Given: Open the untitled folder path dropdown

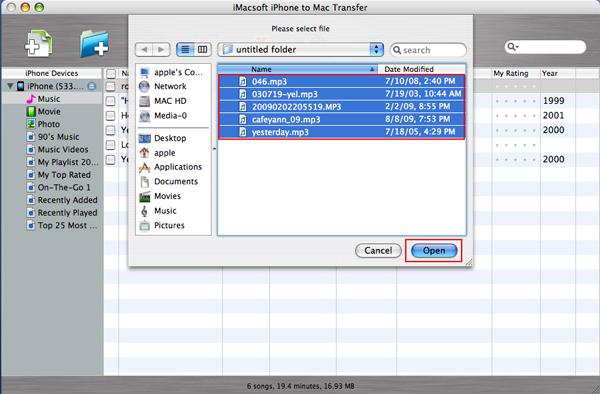Looking at the screenshot, I should [300, 49].
